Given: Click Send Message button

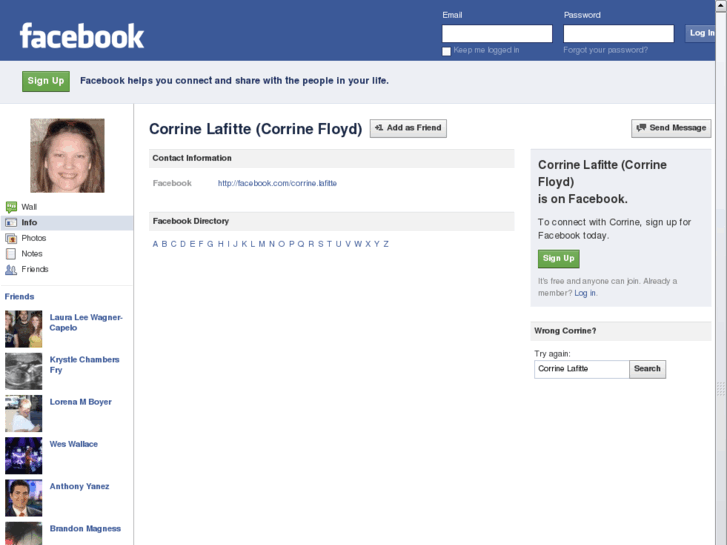Looking at the screenshot, I should [x=671, y=128].
